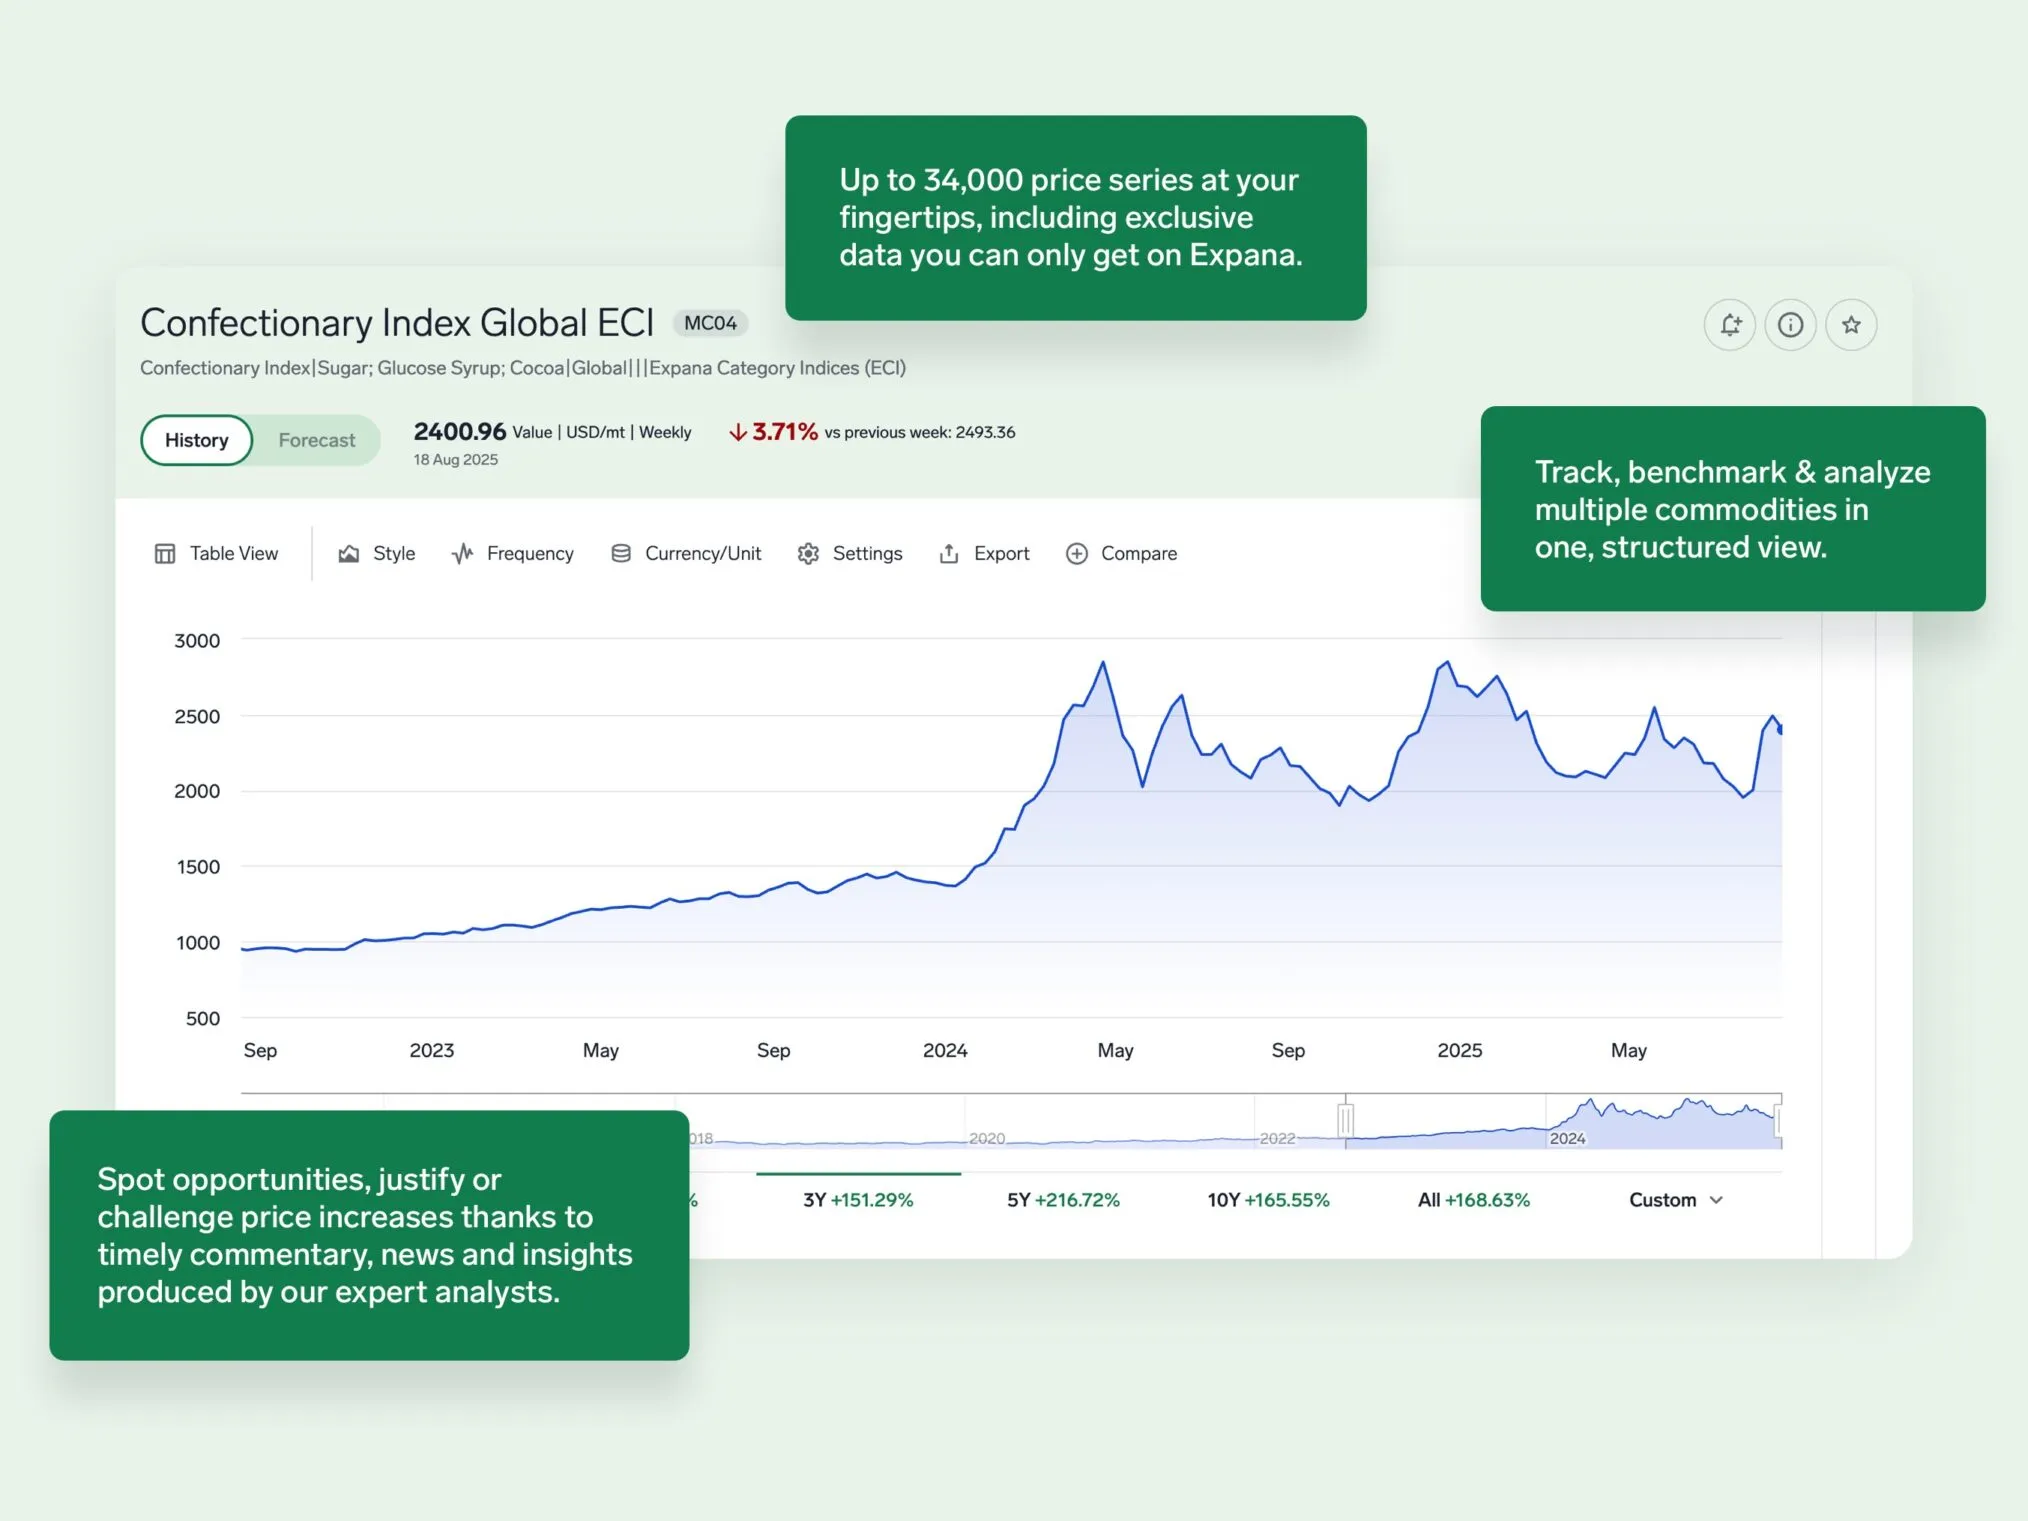
Task: Click the 2022 mark in mini timeline
Action: (x=1277, y=1138)
